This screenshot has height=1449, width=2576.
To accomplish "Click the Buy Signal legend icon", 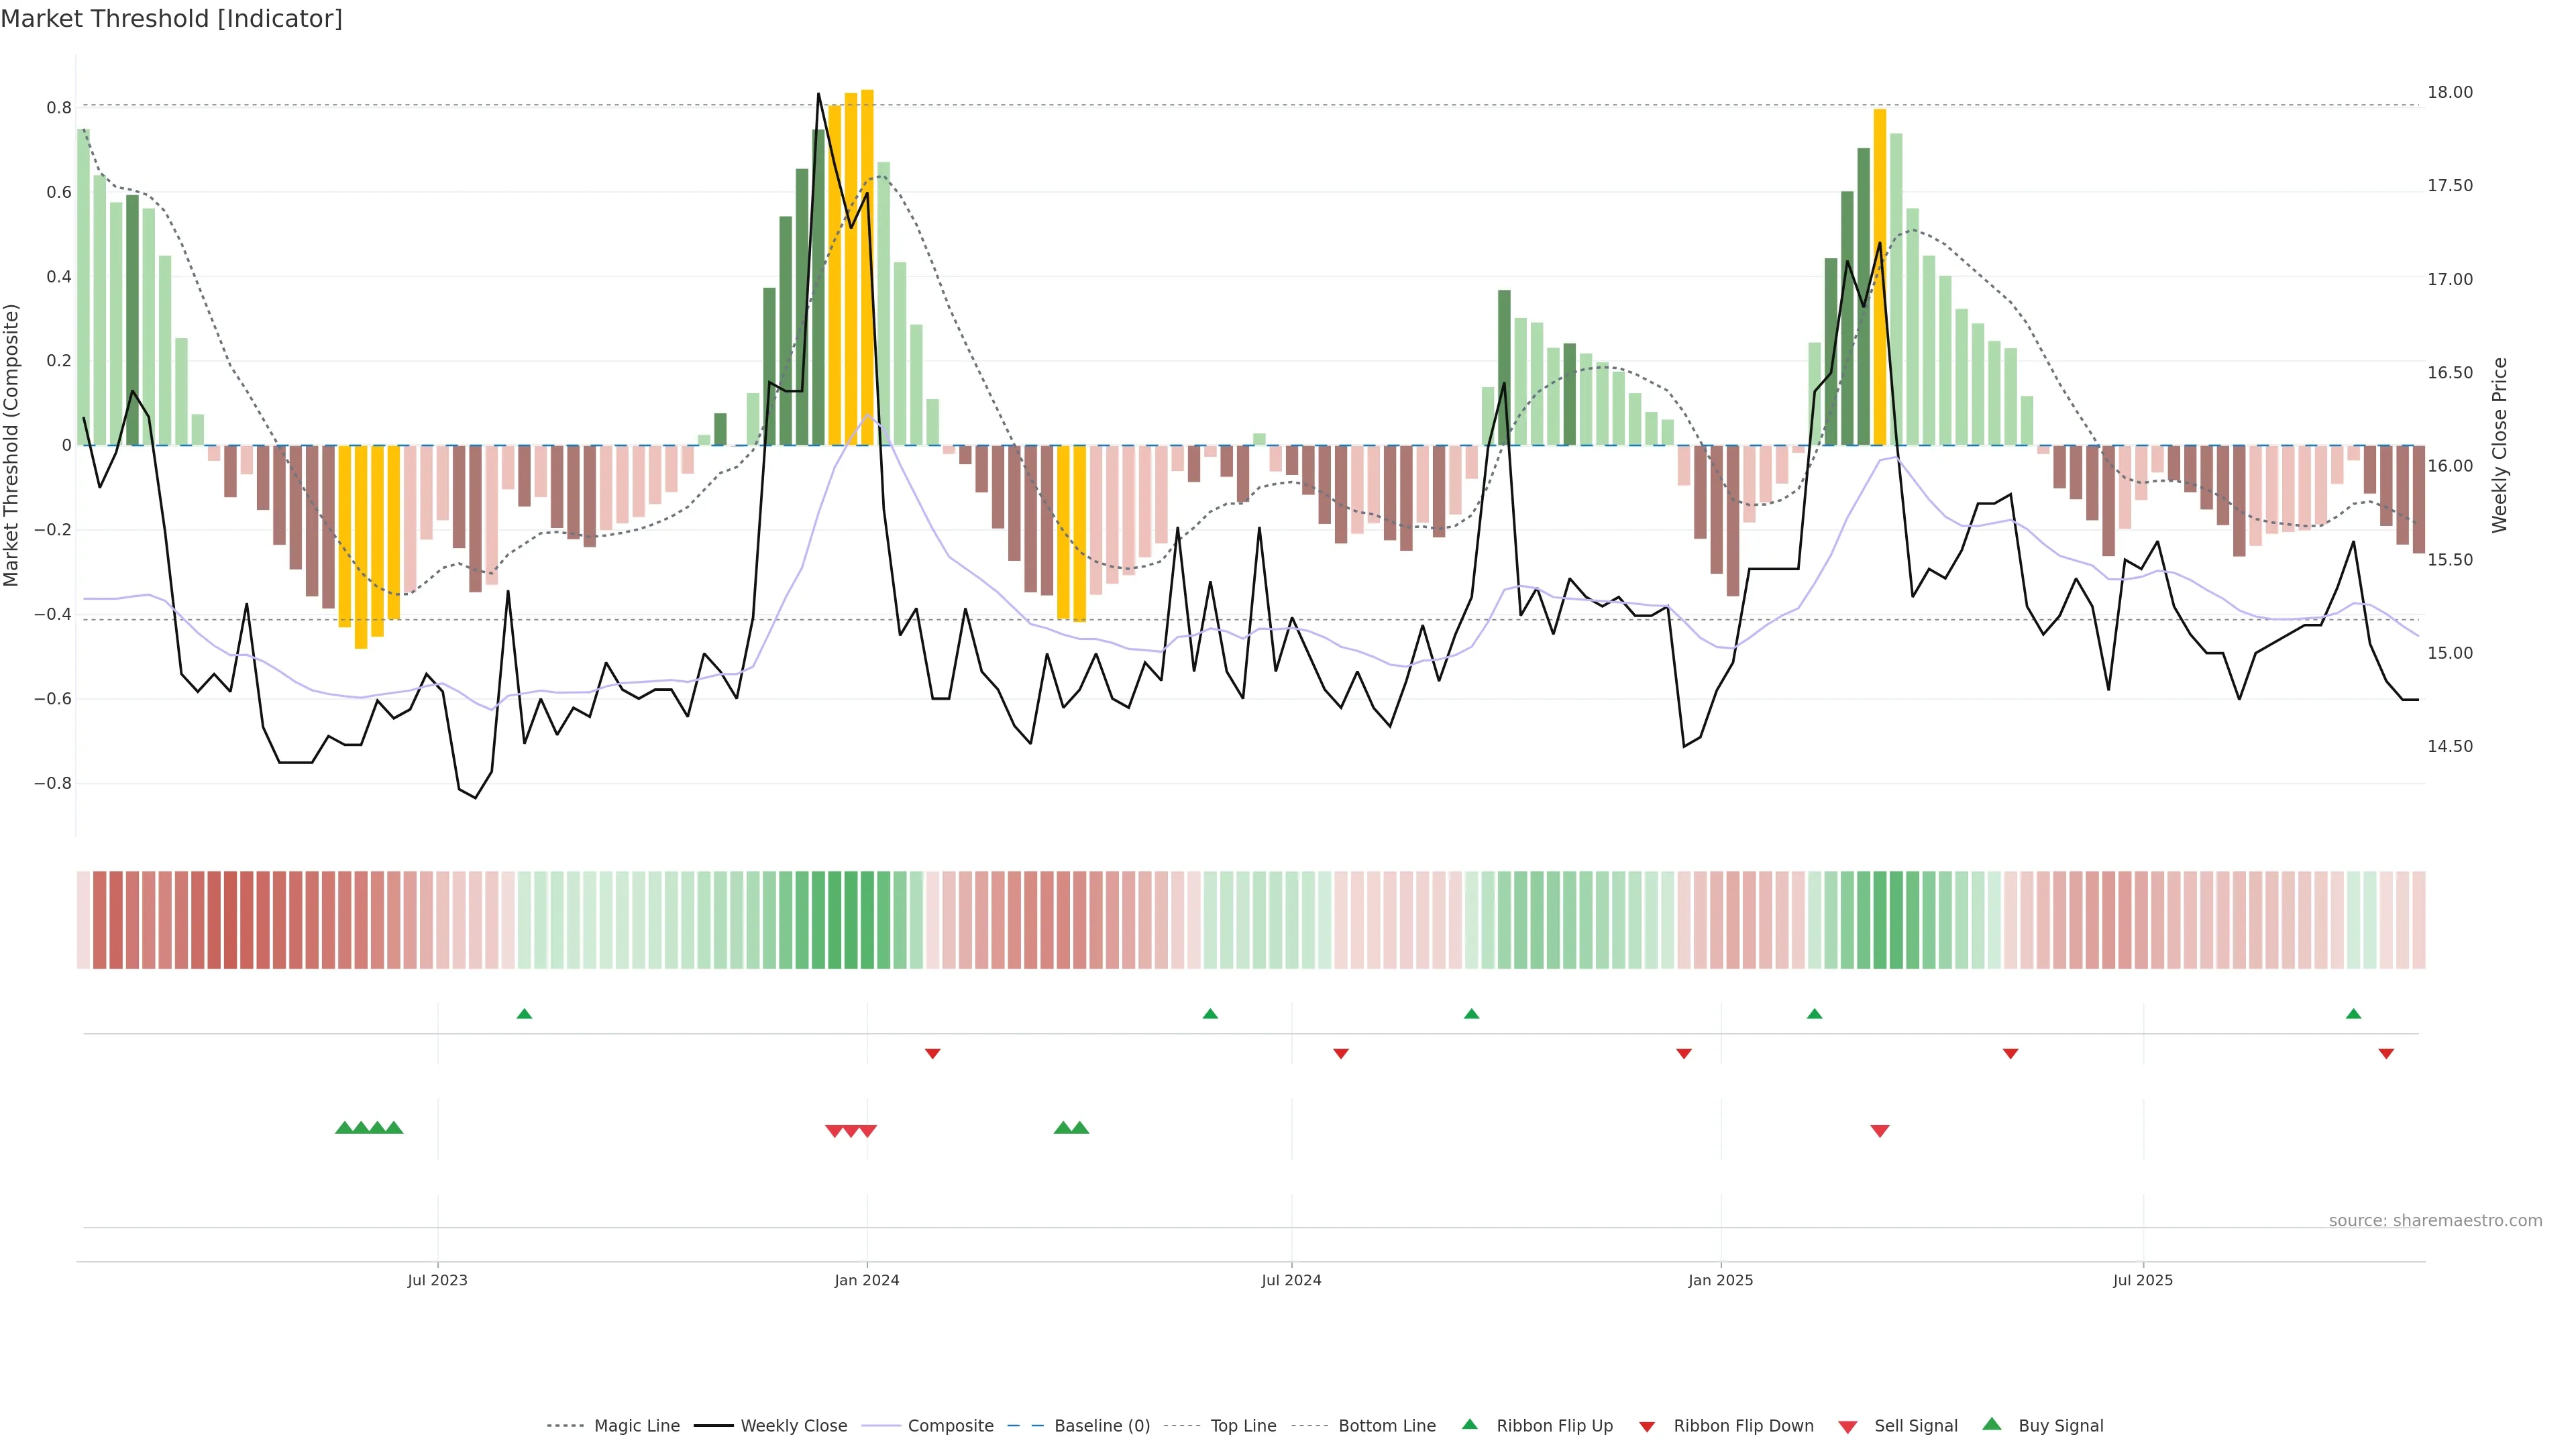I will (x=1991, y=1424).
